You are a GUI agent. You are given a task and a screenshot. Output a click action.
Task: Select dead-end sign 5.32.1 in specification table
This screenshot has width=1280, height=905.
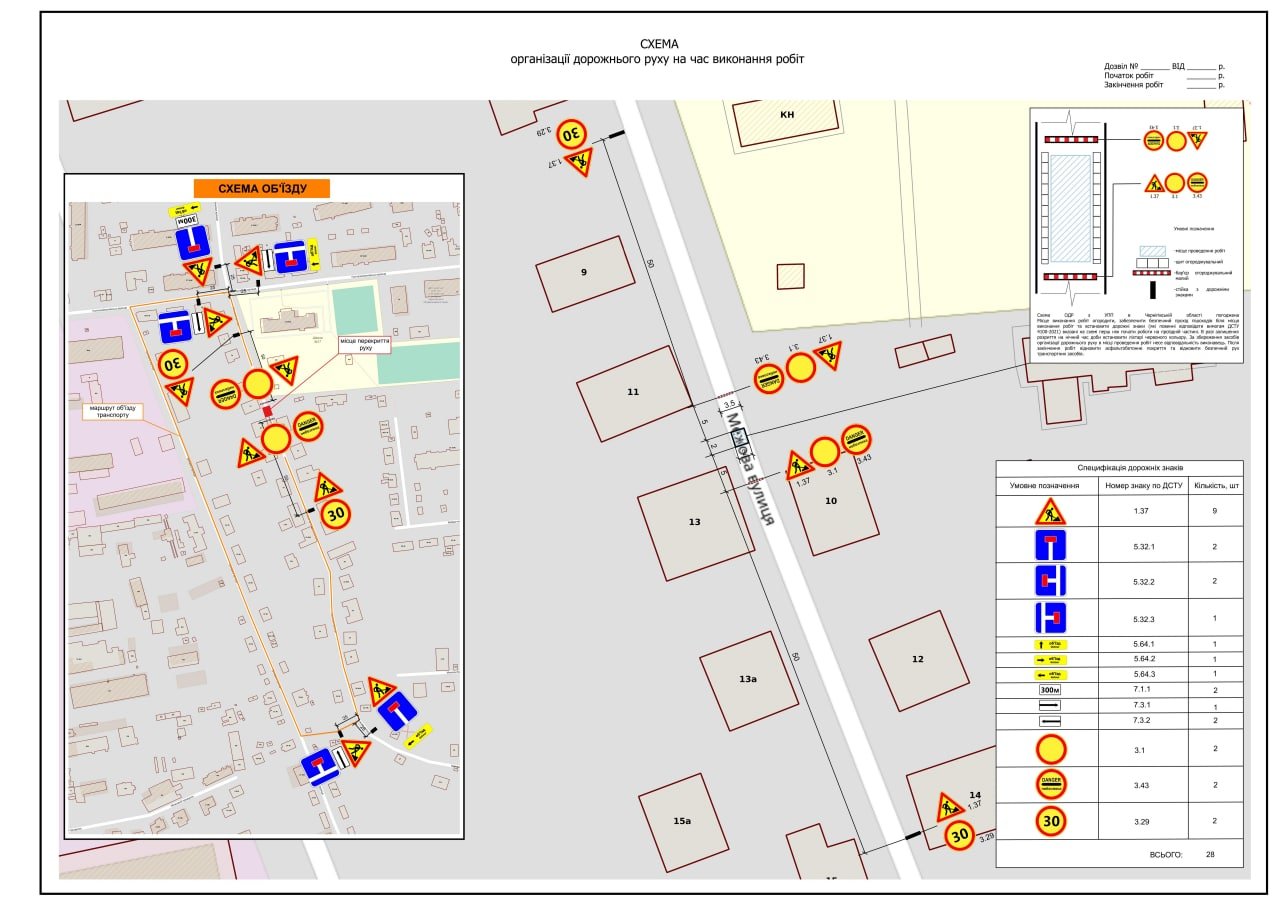[1050, 546]
